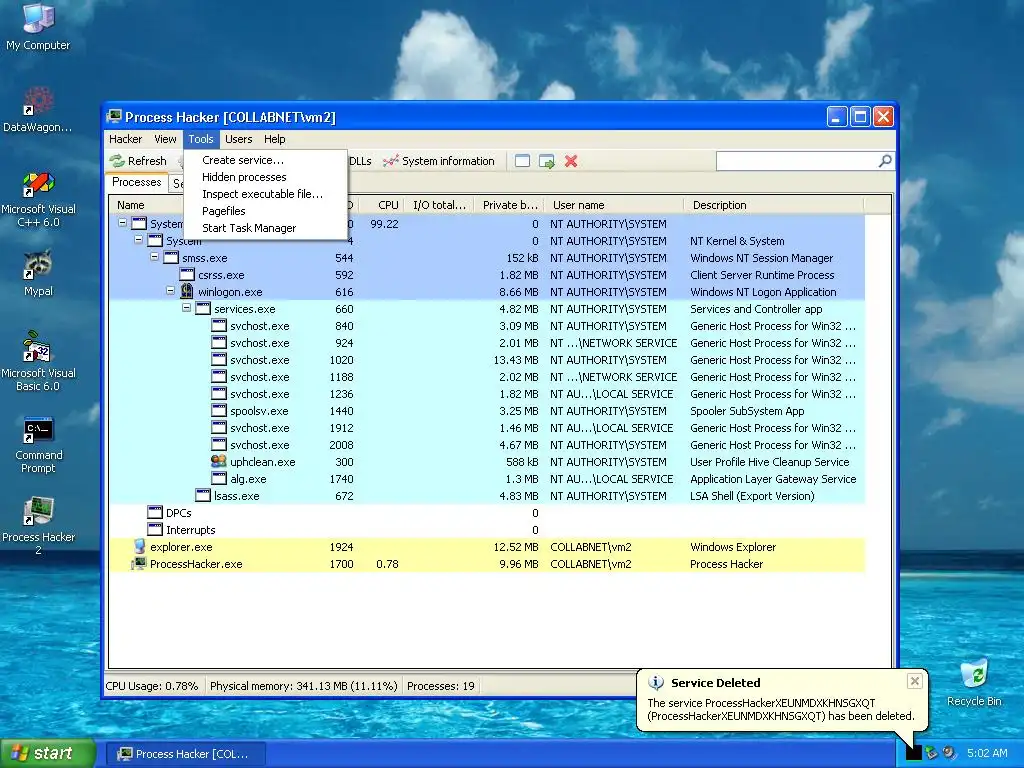Click the Safely Remove Hardware tray icon
The width and height of the screenshot is (1024, 768).
click(932, 752)
